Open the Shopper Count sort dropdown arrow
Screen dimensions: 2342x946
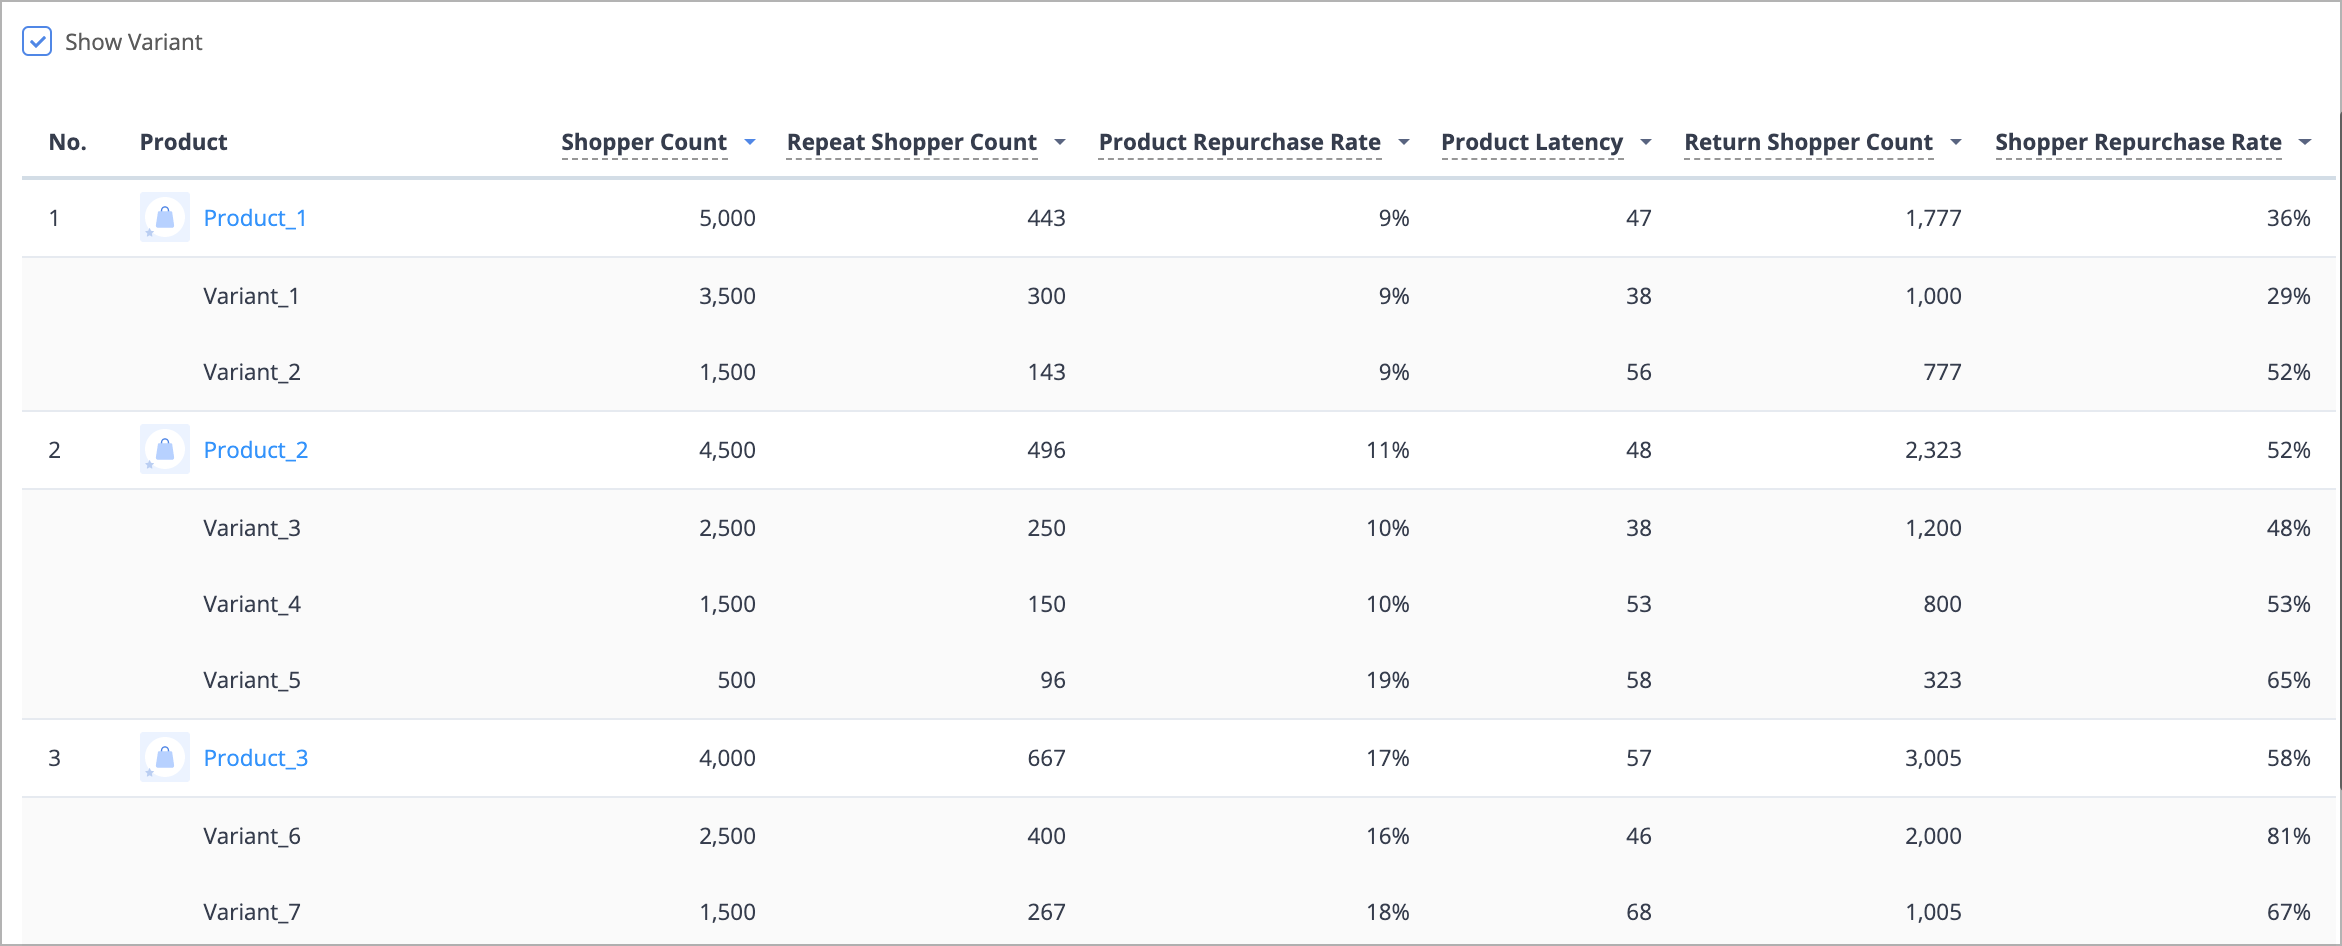pos(750,142)
